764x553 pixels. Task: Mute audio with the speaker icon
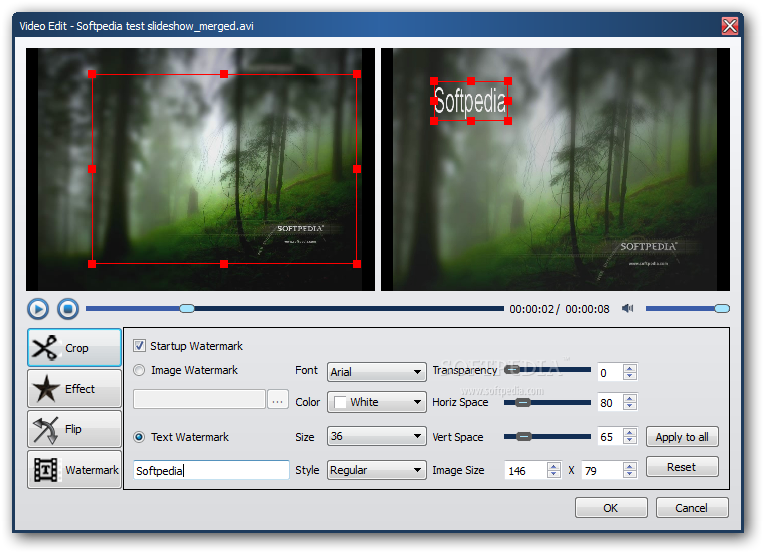pyautogui.click(x=628, y=308)
